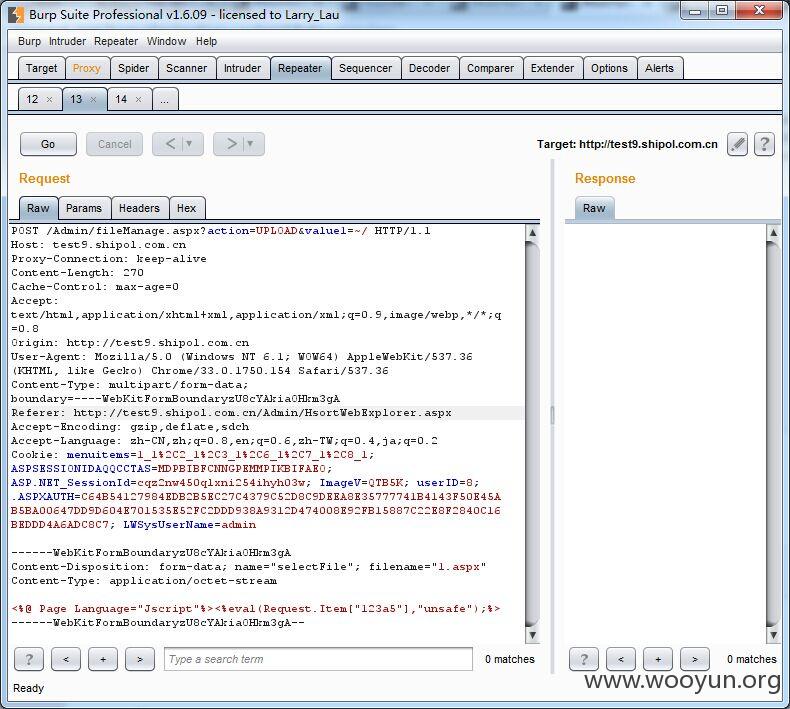This screenshot has height=709, width=790.
Task: Click the request search term field
Action: [318, 659]
